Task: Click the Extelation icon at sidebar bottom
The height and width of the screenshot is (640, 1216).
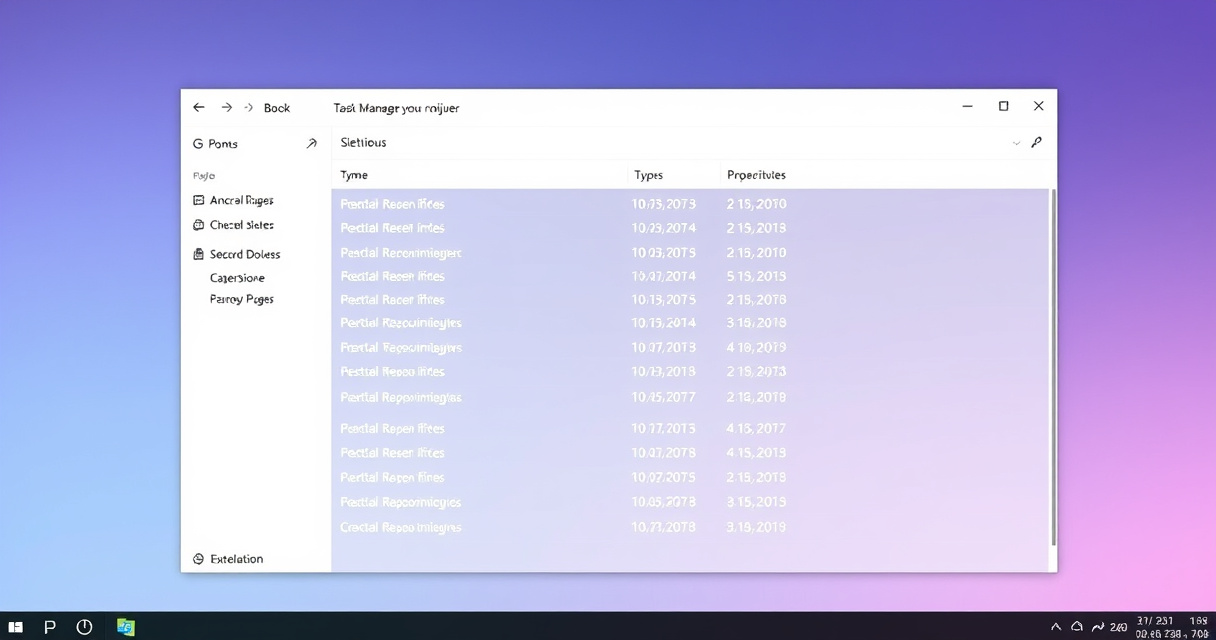Action: [x=198, y=559]
